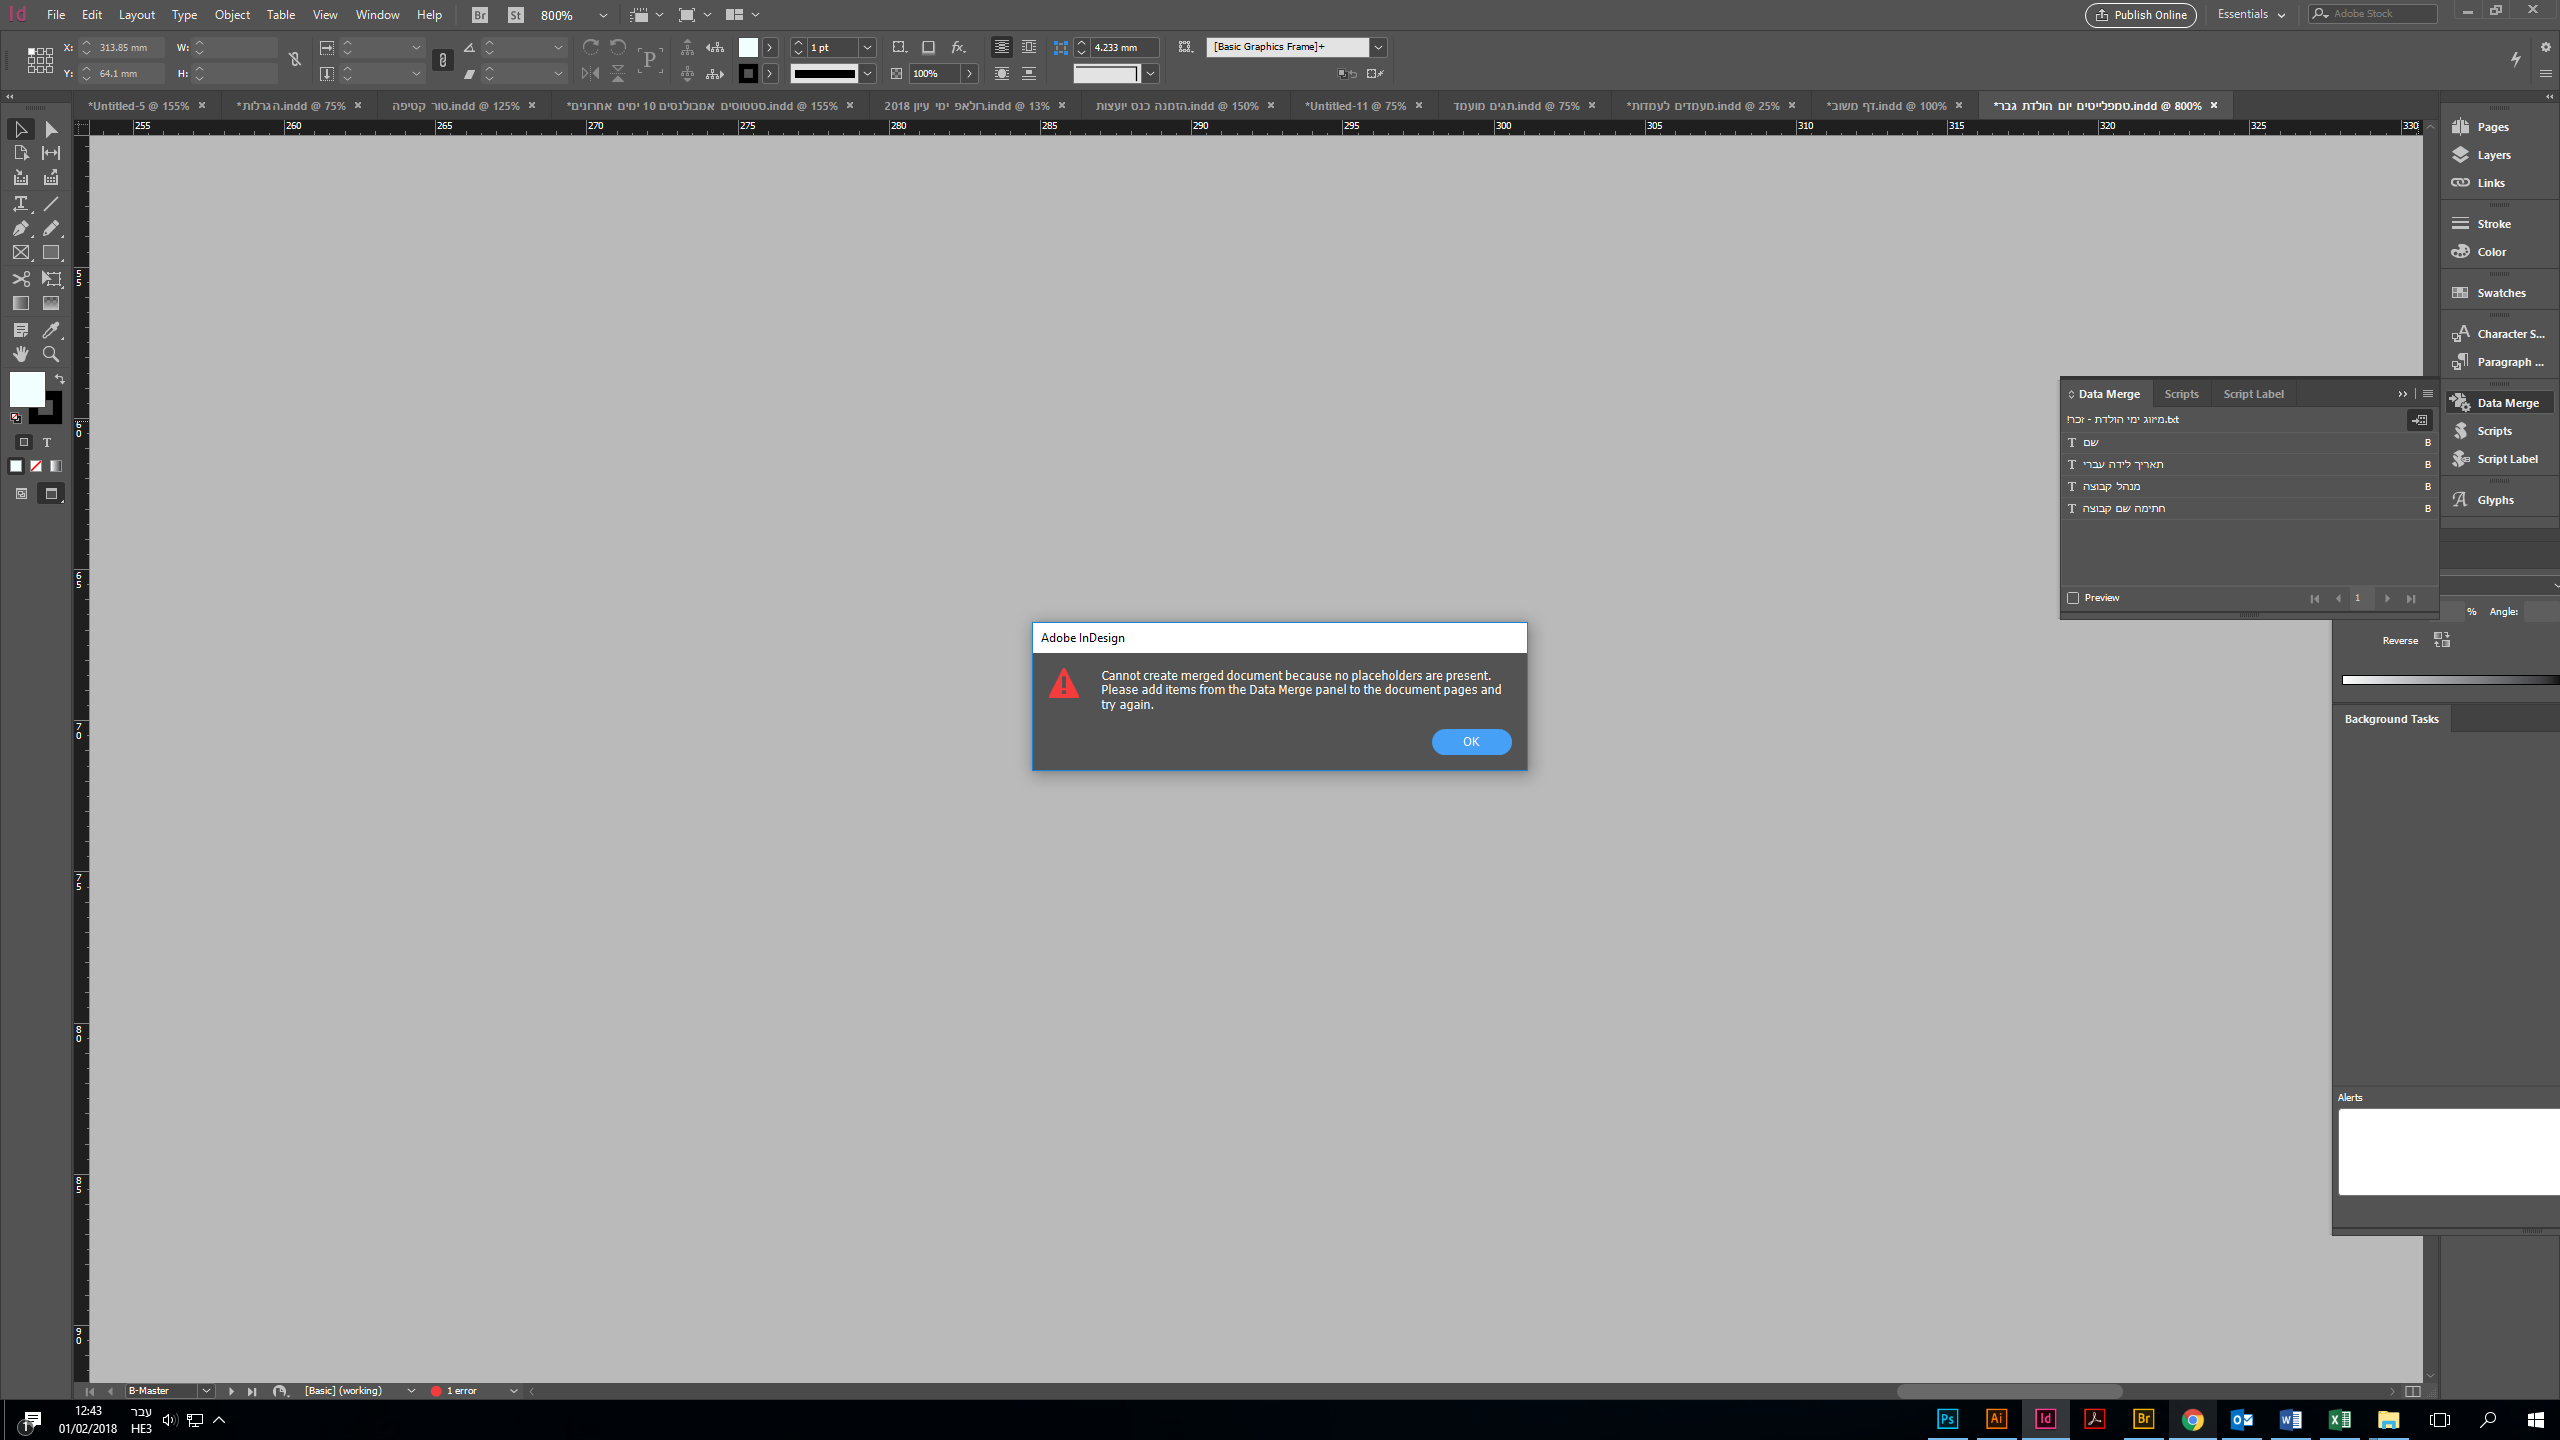Open the Essentials workspace dropdown
This screenshot has width=2560, height=1440.
click(x=2251, y=14)
